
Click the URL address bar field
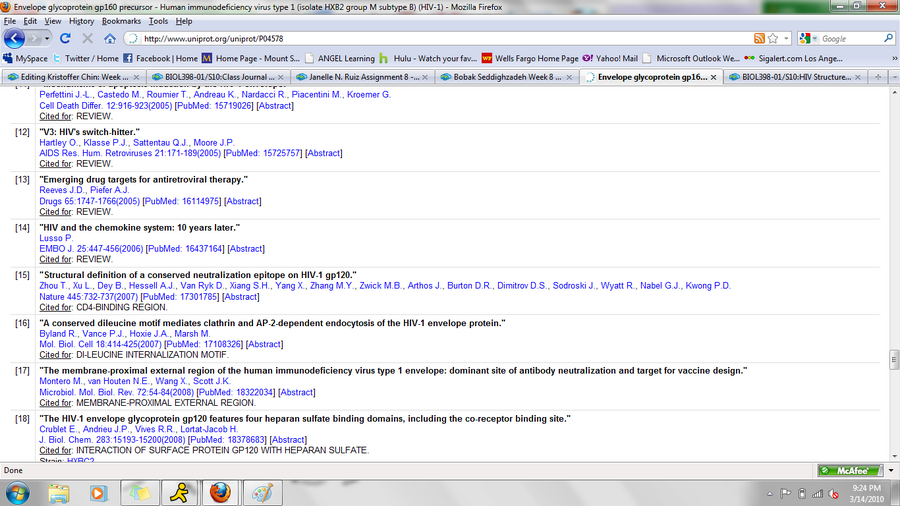440,38
